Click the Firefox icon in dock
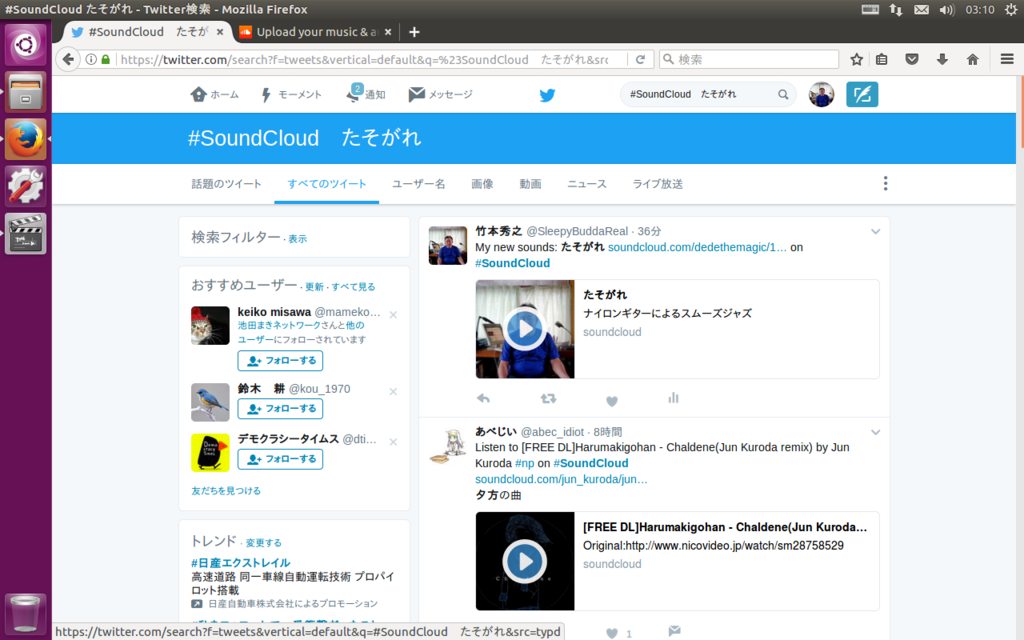Image resolution: width=1024 pixels, height=640 pixels. point(25,139)
